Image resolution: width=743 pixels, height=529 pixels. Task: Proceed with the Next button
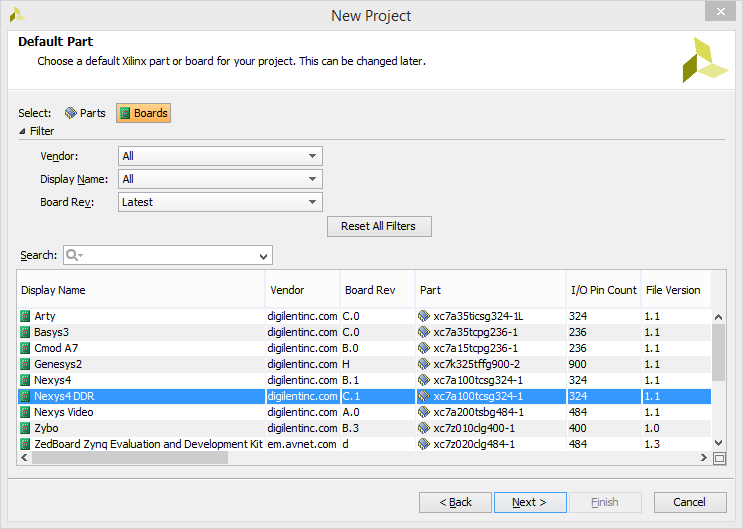tap(530, 502)
